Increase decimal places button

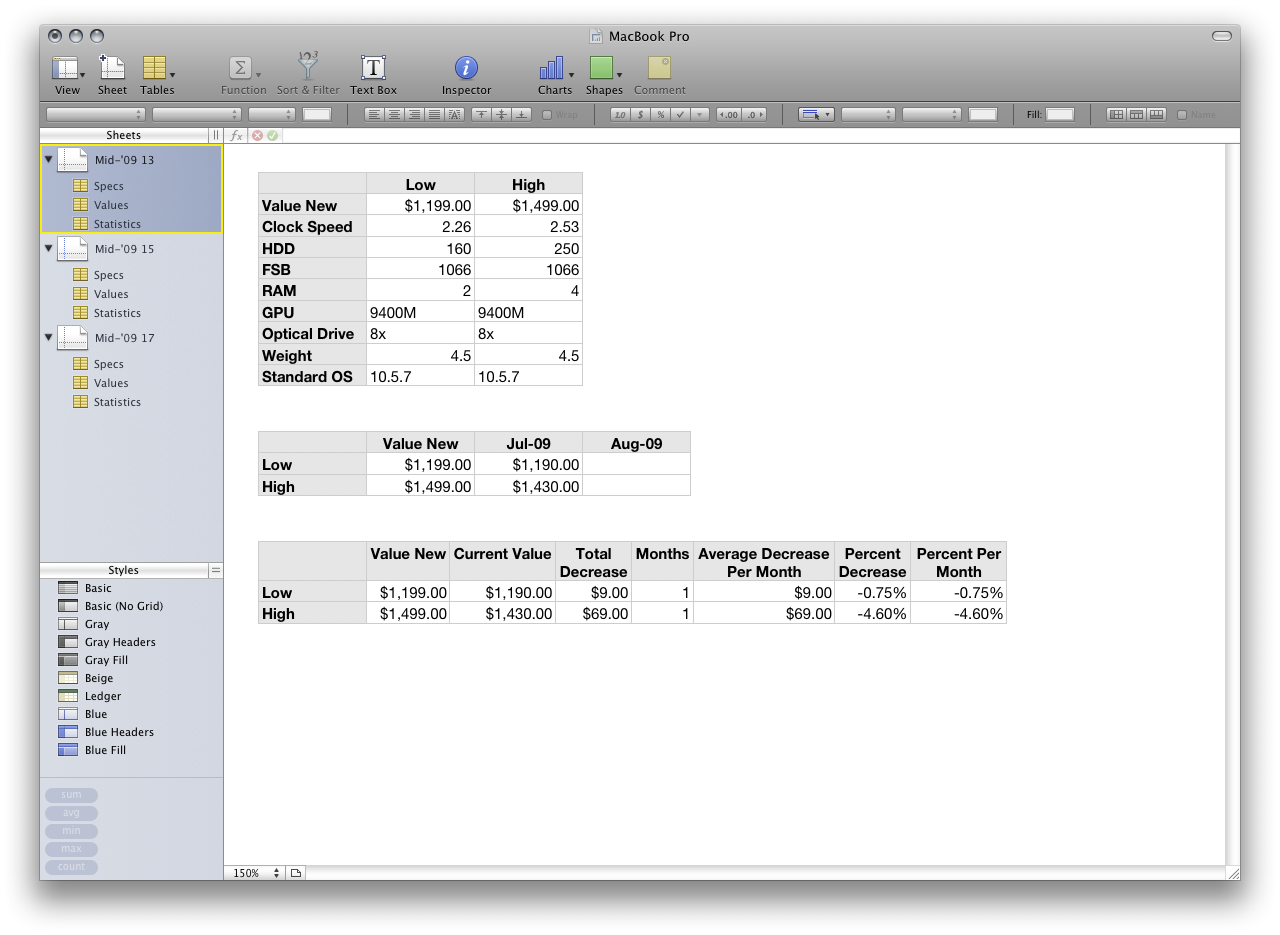[x=754, y=115]
